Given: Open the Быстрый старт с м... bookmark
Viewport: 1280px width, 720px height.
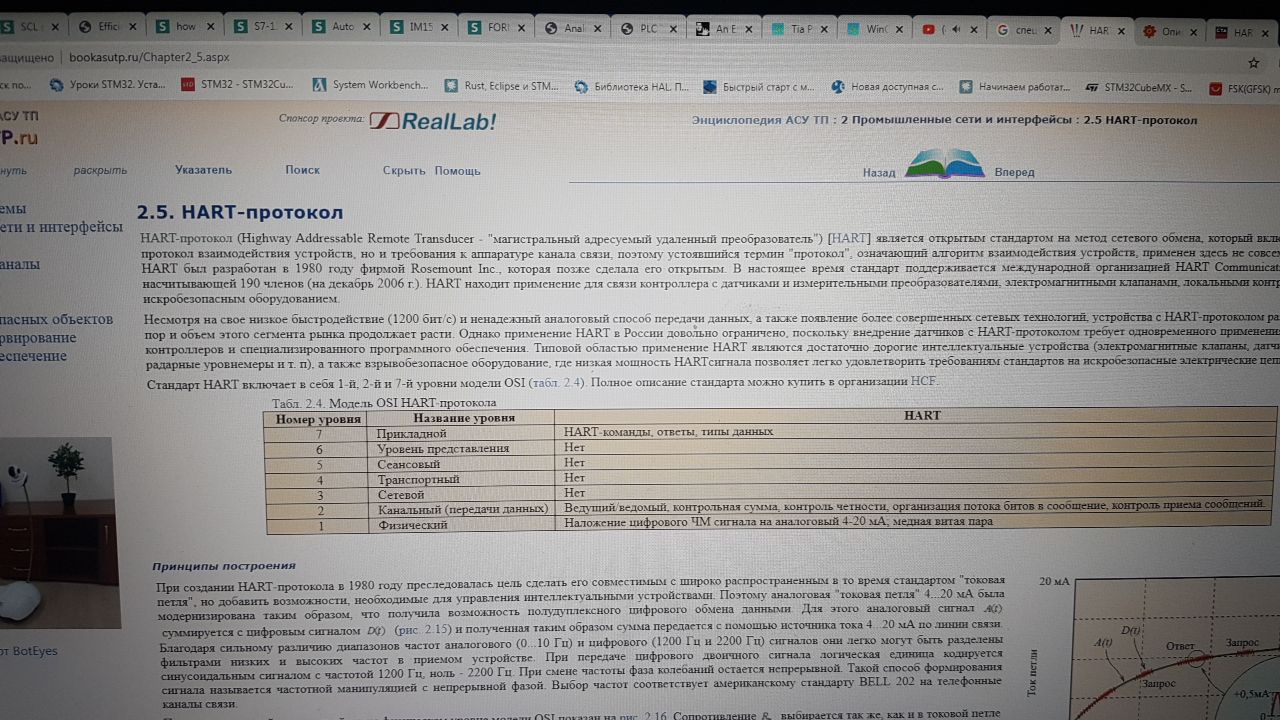Looking at the screenshot, I should [760, 87].
